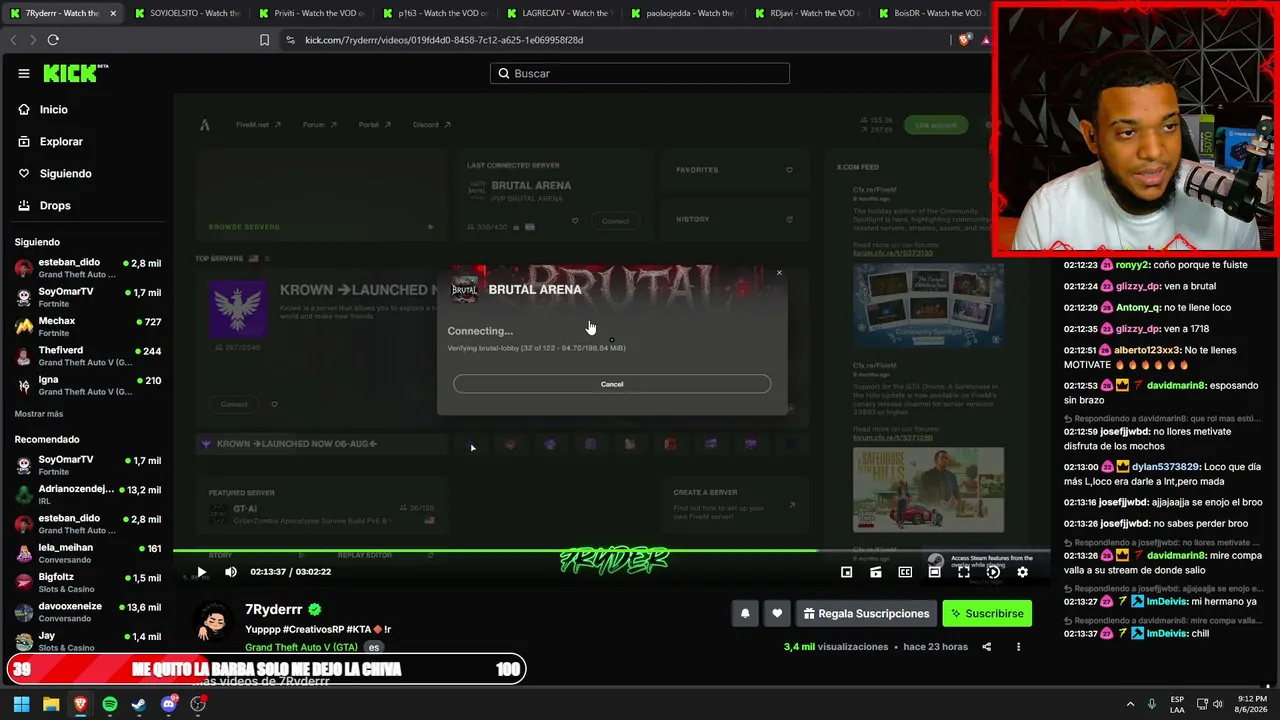Reload the page in the browser

tap(53, 40)
